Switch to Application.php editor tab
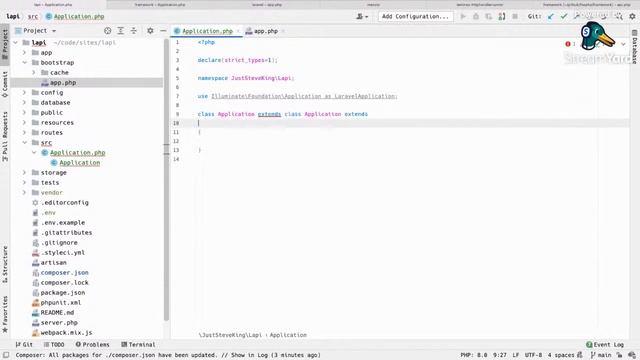This screenshot has width=640, height=360. click(x=207, y=31)
